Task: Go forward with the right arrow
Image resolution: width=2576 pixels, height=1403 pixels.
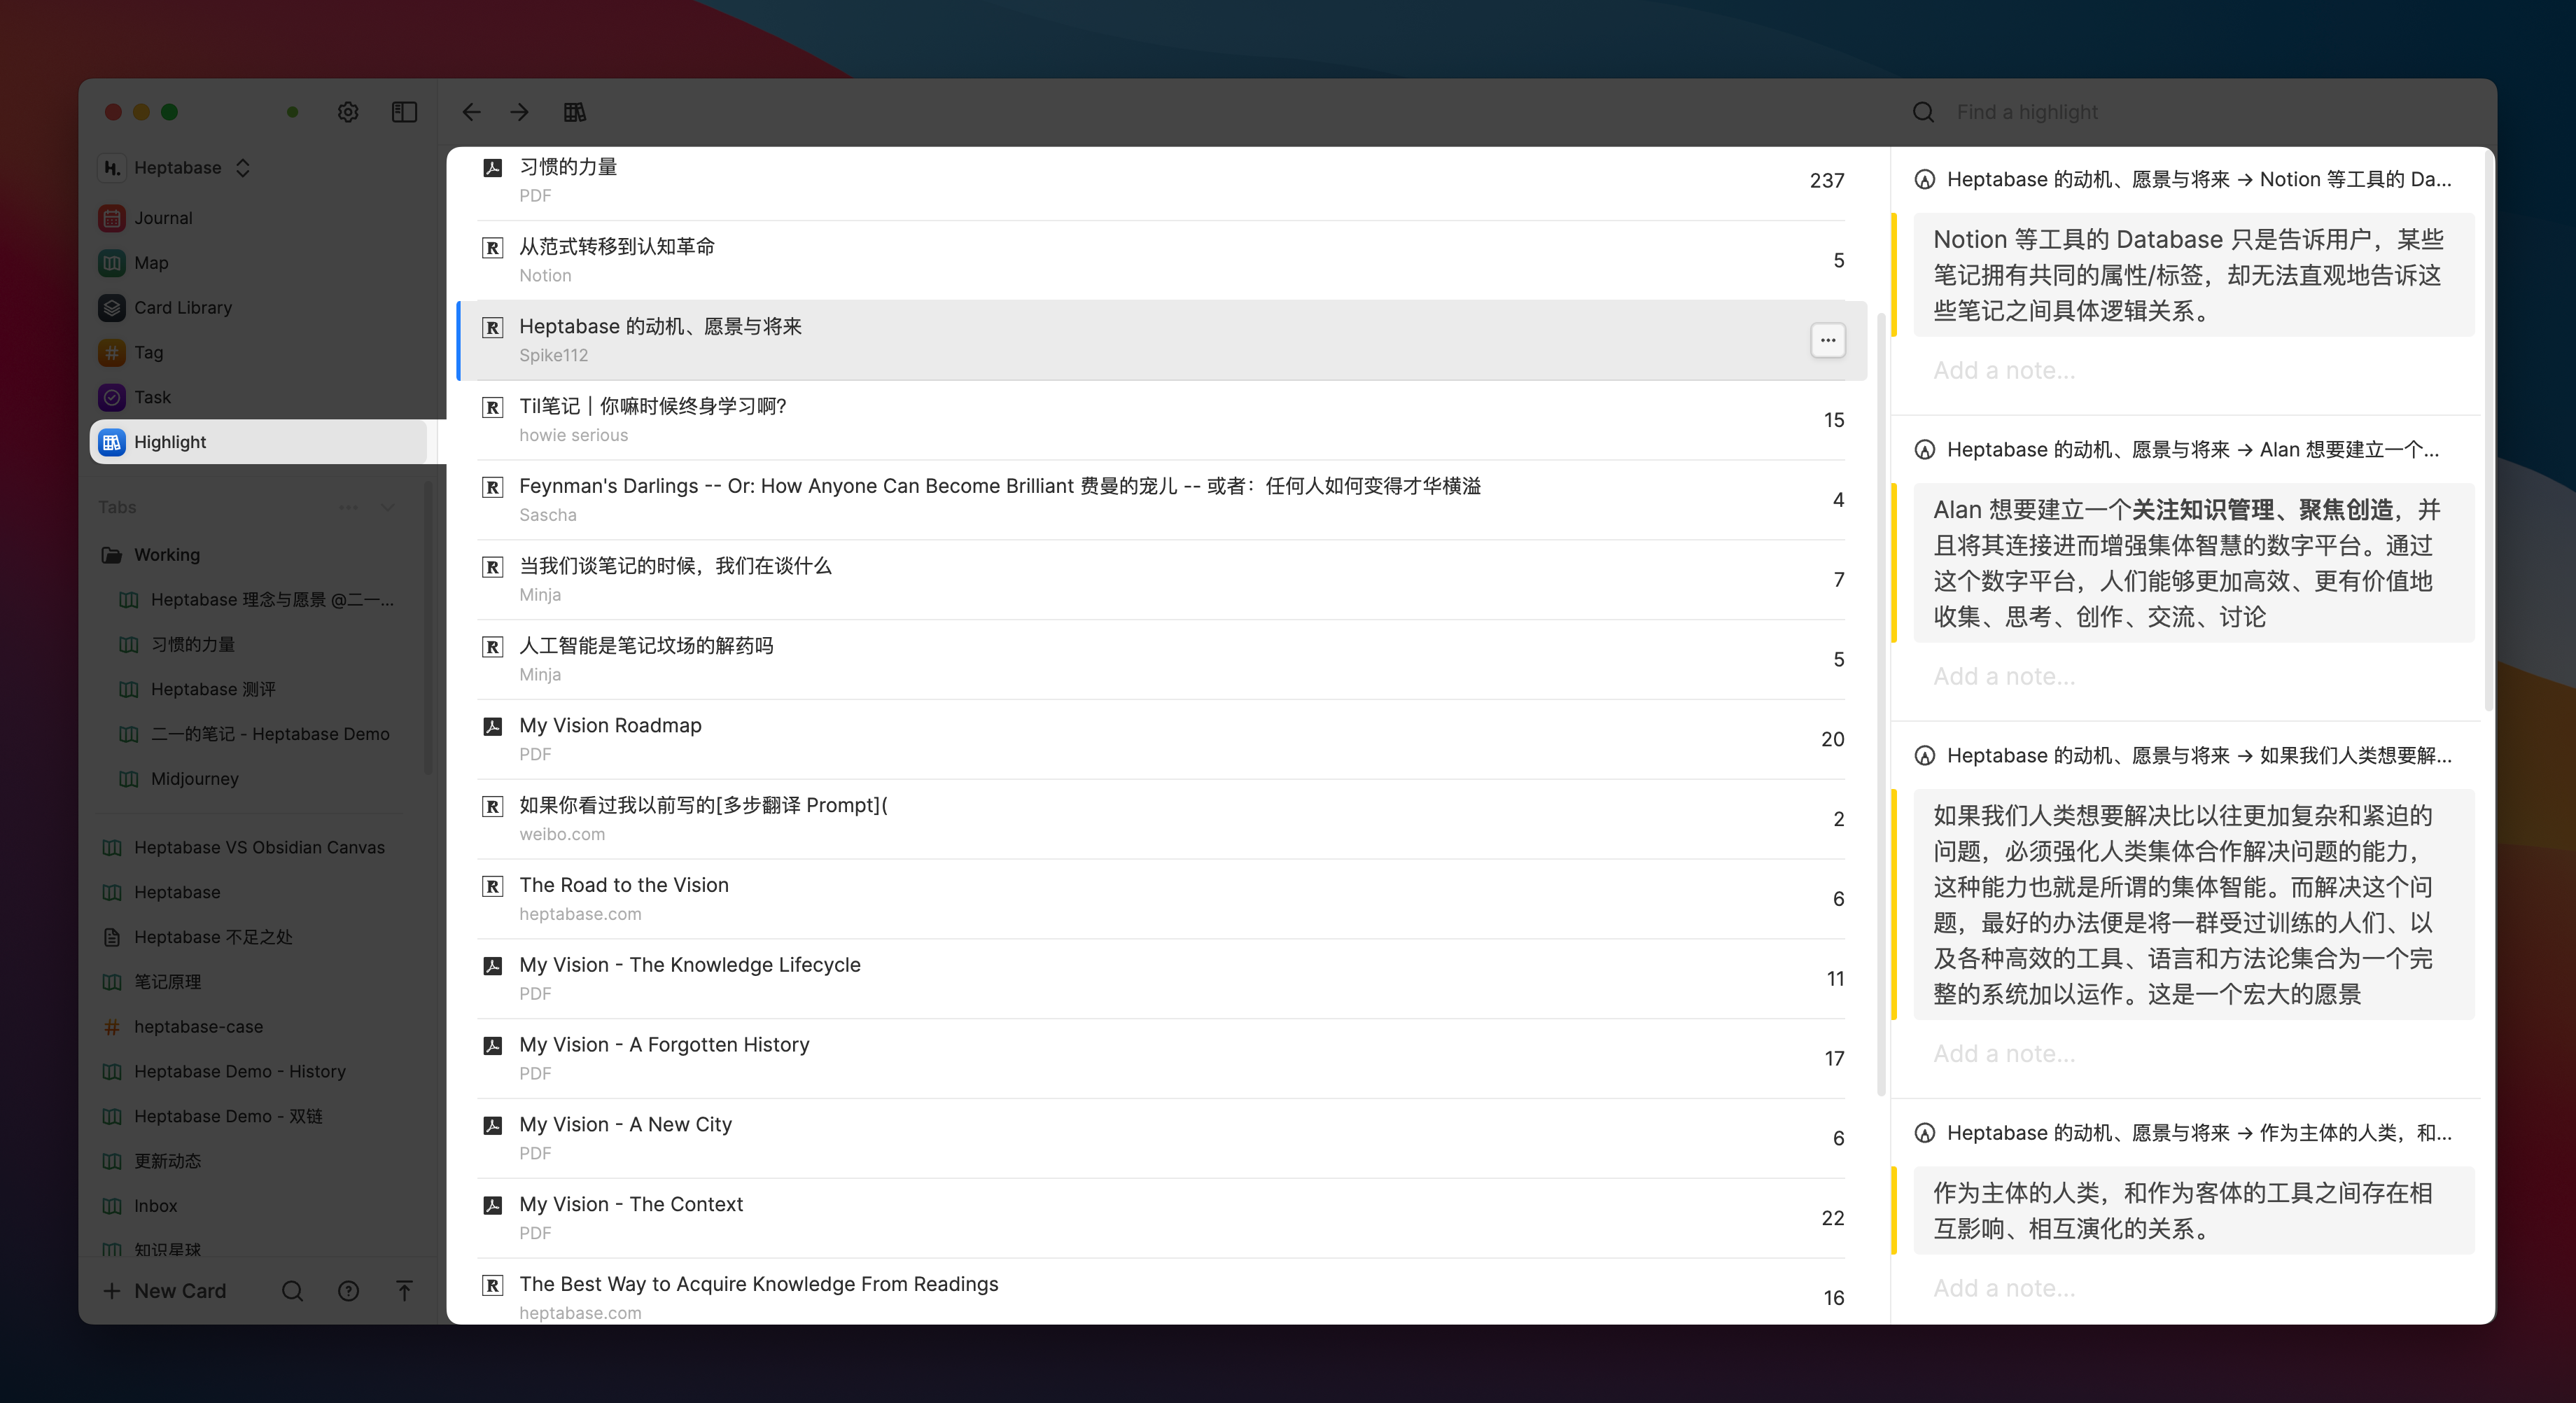Action: click(x=519, y=112)
